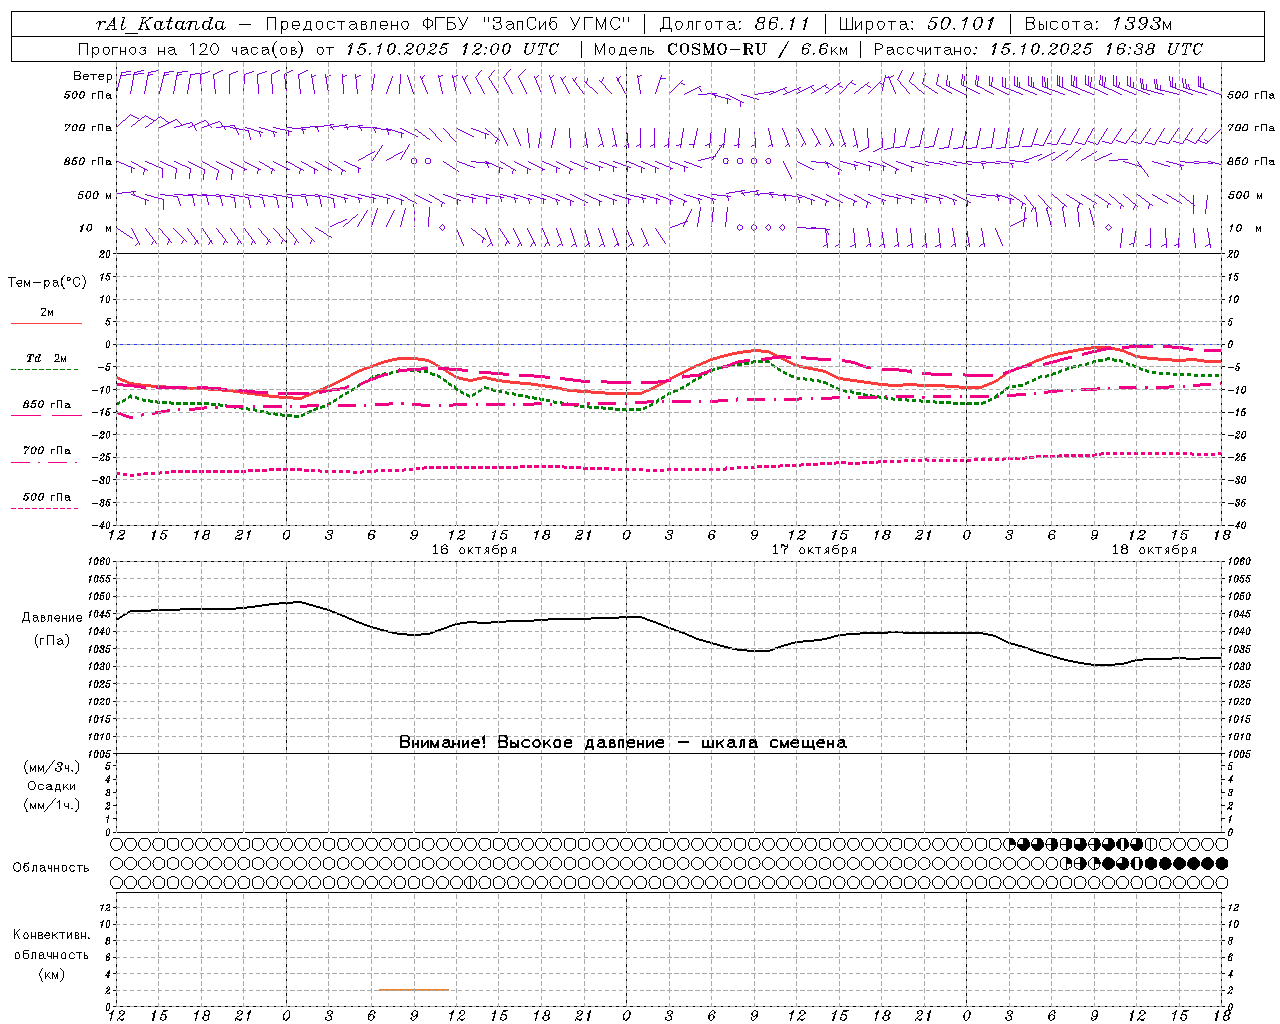Click the Облачность panel label
1280x1024 pixels.
[x=51, y=868]
